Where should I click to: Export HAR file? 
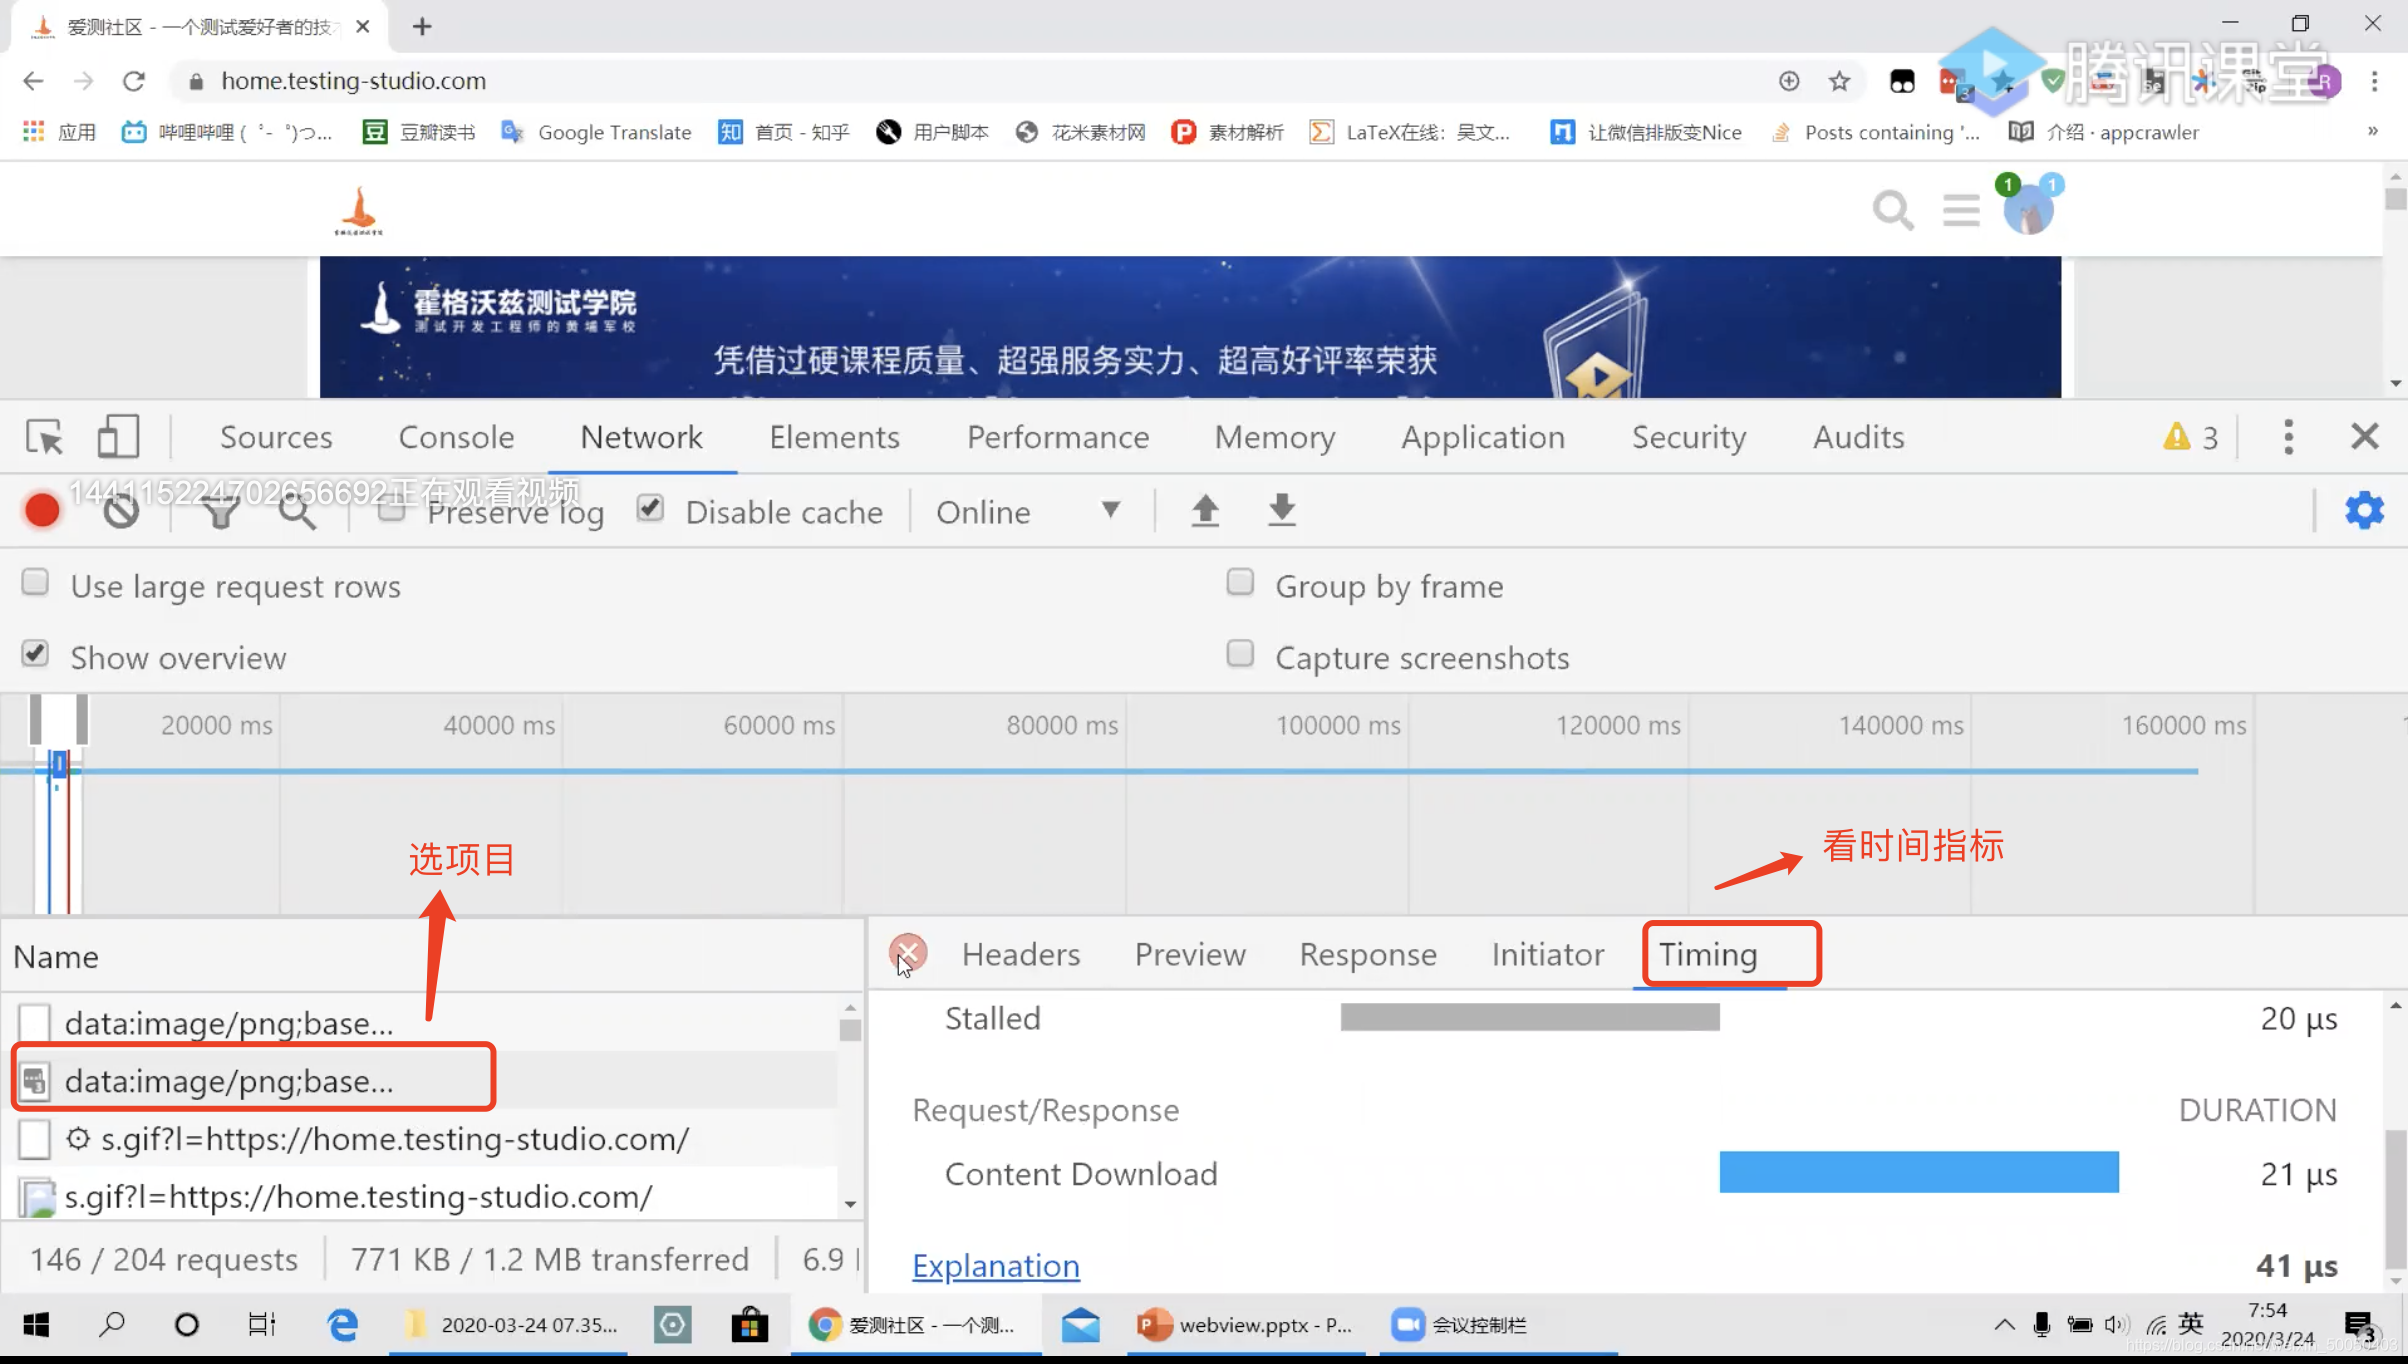tap(1281, 510)
